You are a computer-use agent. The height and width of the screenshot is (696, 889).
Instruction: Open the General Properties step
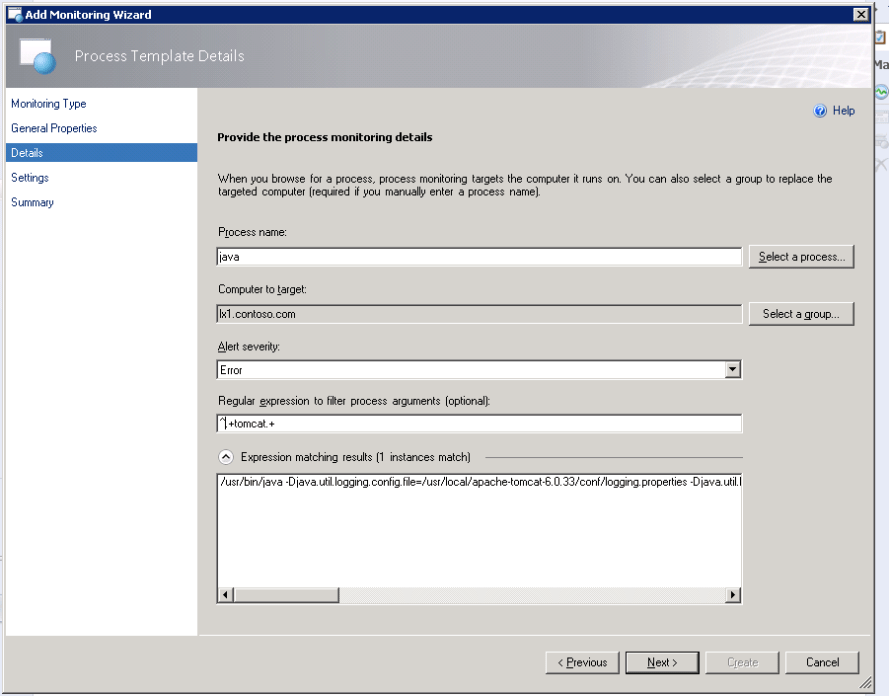(54, 128)
